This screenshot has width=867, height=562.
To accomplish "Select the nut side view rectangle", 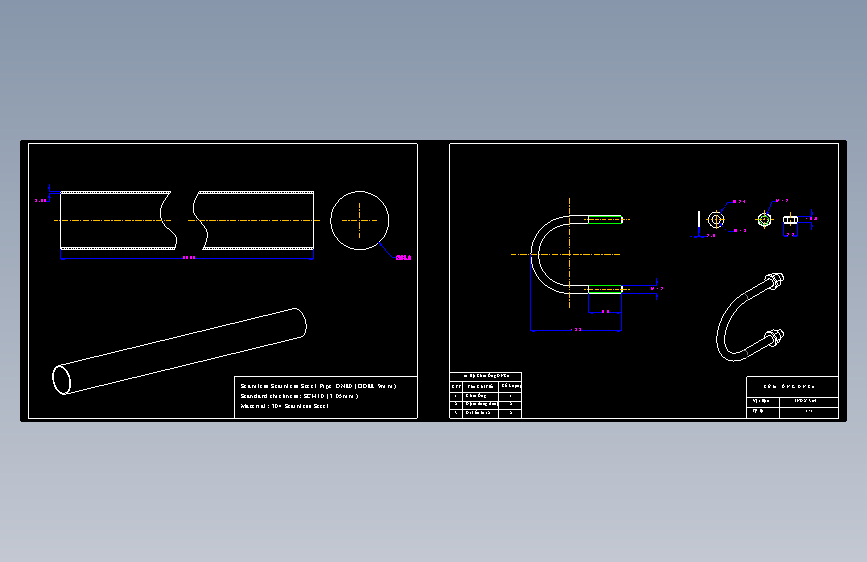I will [791, 220].
